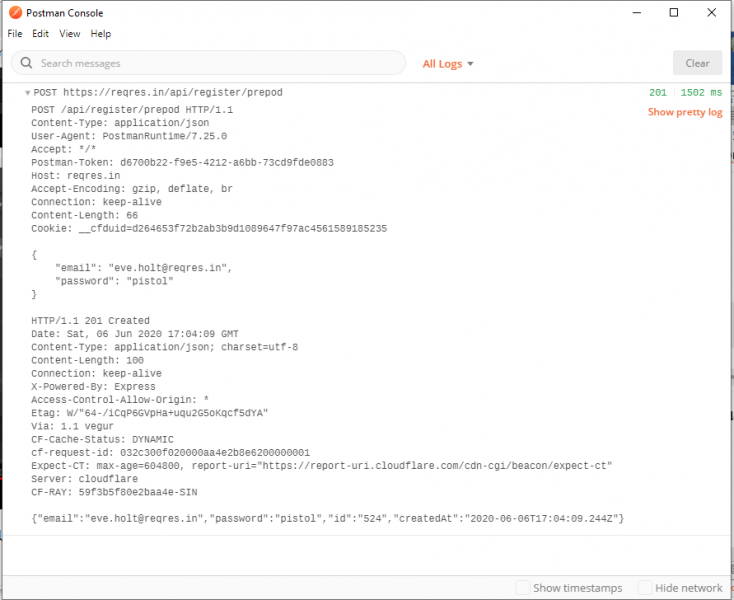Viewport: 734px width, 600px height.
Task: Clear the console with Clear button
Action: point(697,63)
